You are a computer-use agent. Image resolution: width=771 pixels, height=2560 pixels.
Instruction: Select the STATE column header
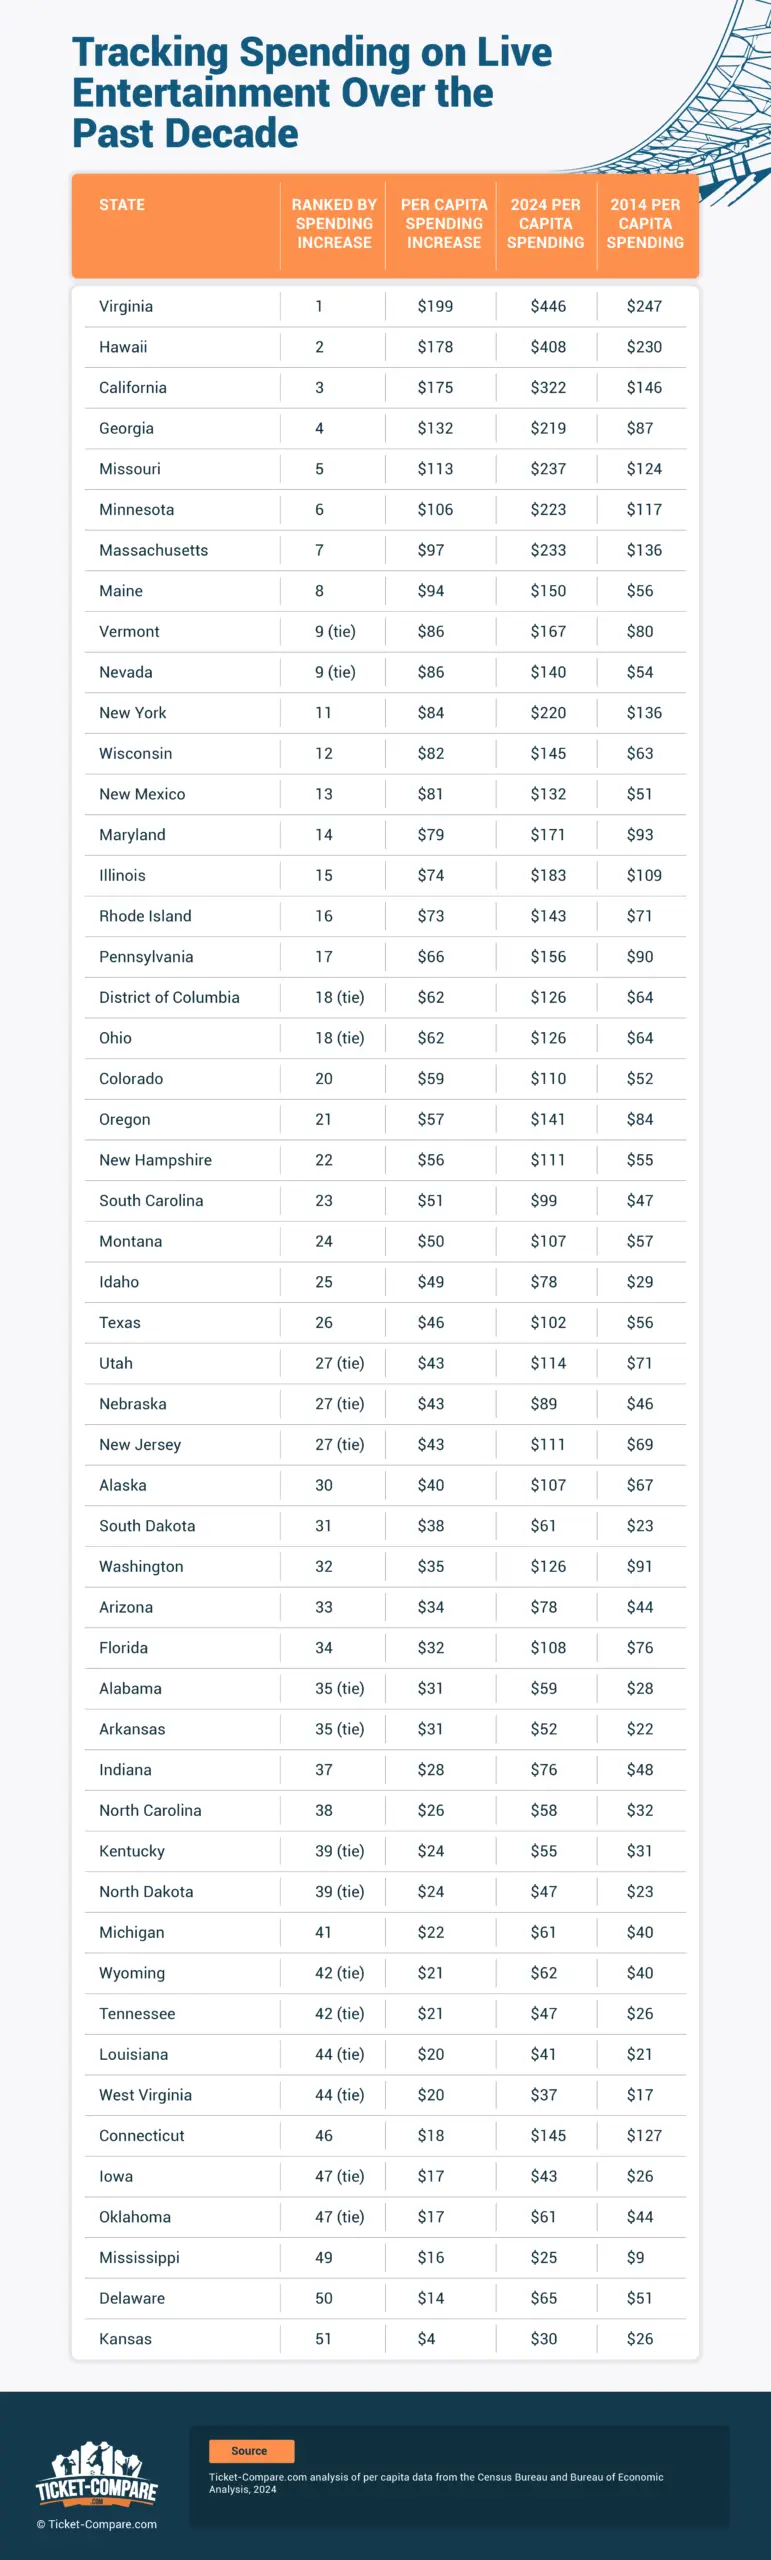pos(122,205)
